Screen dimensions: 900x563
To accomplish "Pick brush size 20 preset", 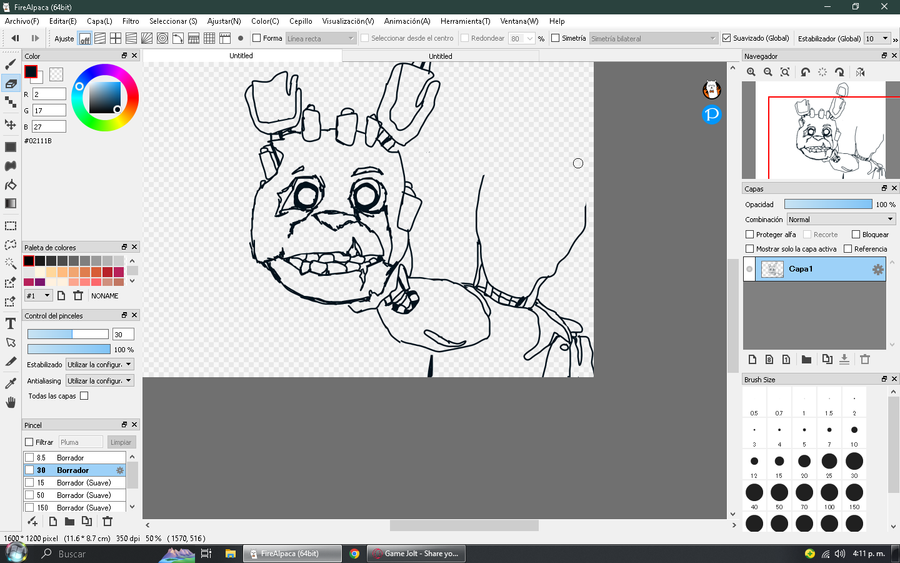I will [x=804, y=464].
